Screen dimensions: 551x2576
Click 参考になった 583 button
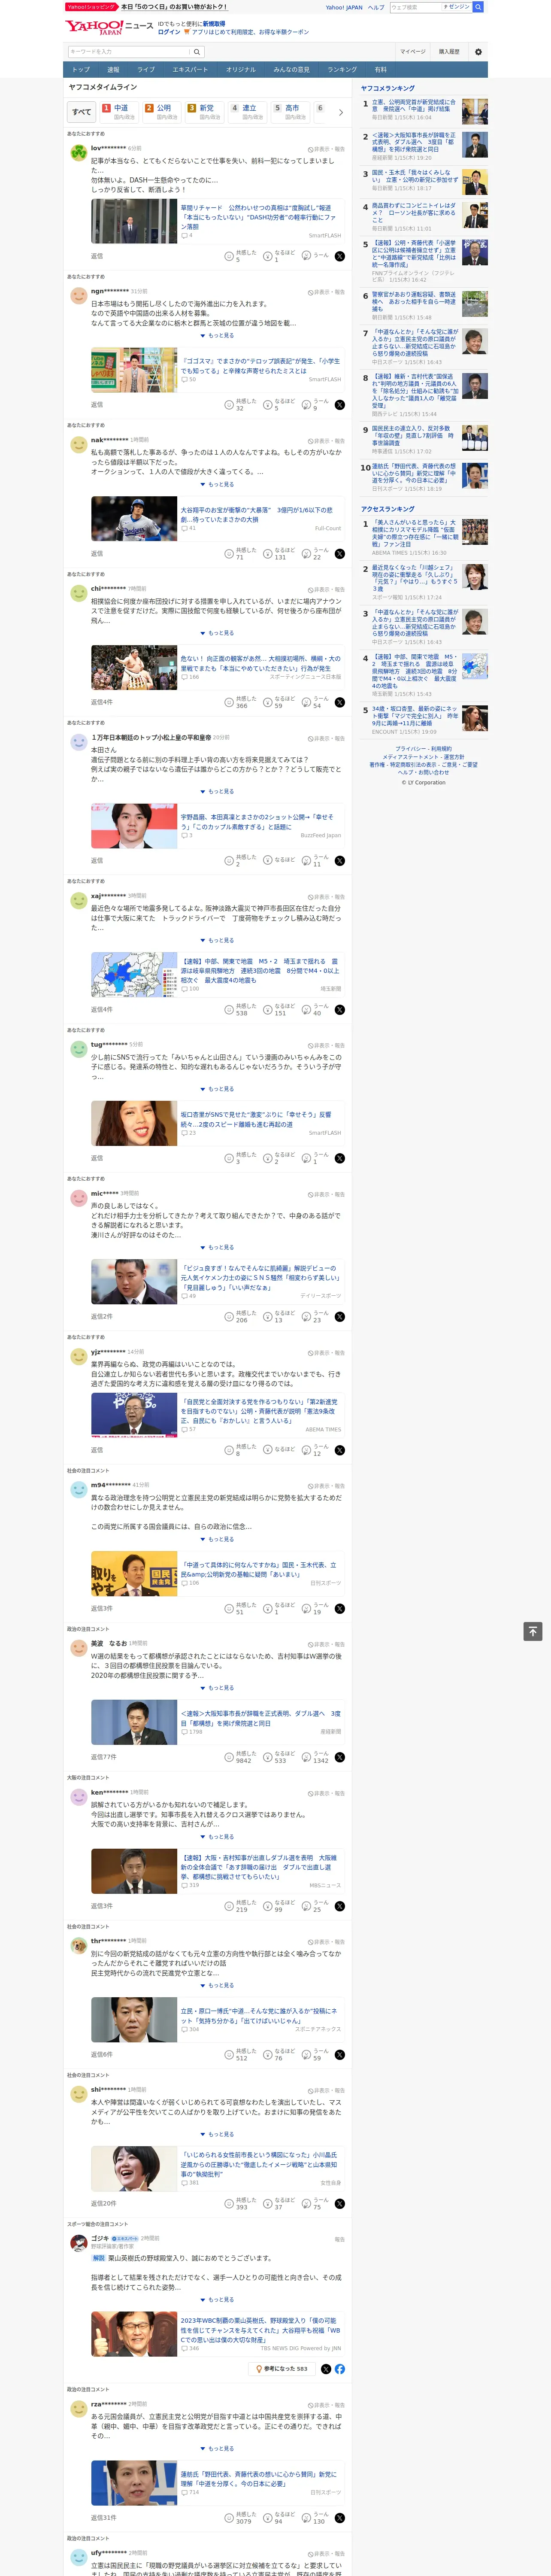pyautogui.click(x=282, y=2369)
